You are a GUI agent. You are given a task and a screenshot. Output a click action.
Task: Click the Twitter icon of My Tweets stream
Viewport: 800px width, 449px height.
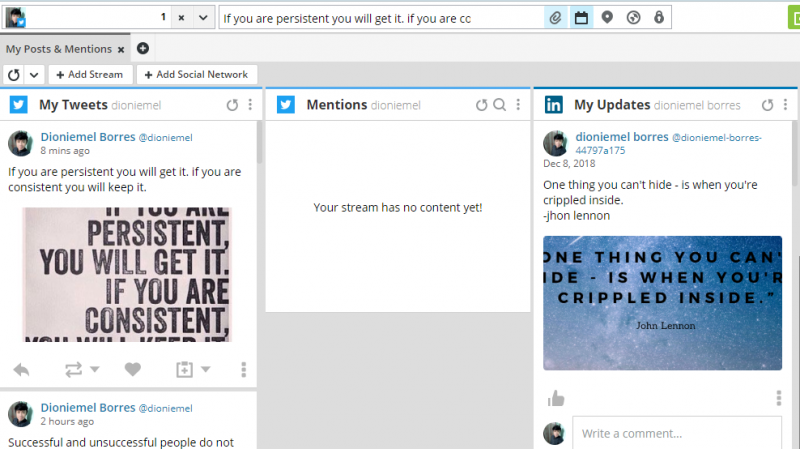18,105
